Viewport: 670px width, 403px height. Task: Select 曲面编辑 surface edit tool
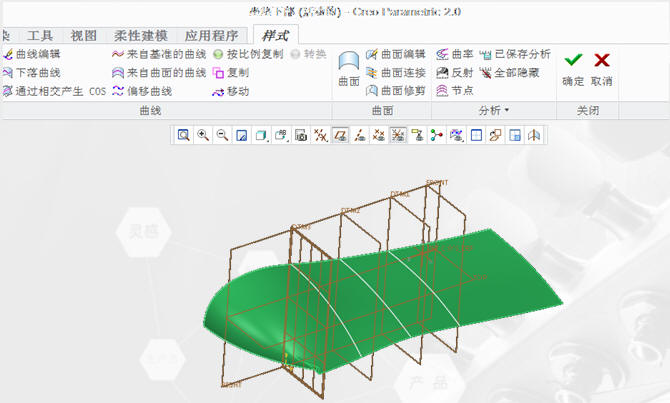click(x=396, y=54)
